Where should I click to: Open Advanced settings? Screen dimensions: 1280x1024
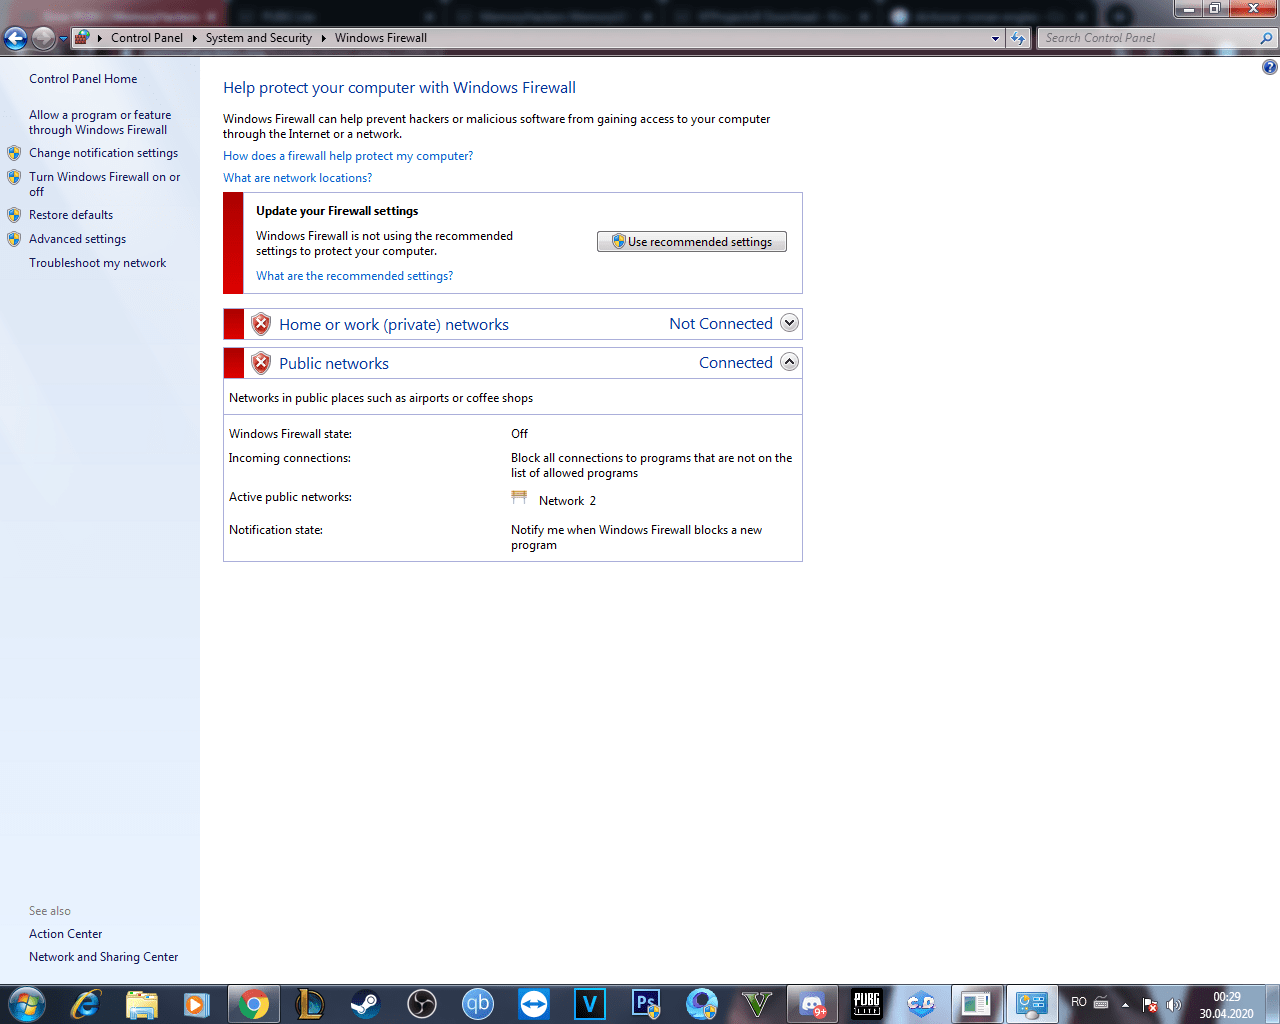[77, 239]
